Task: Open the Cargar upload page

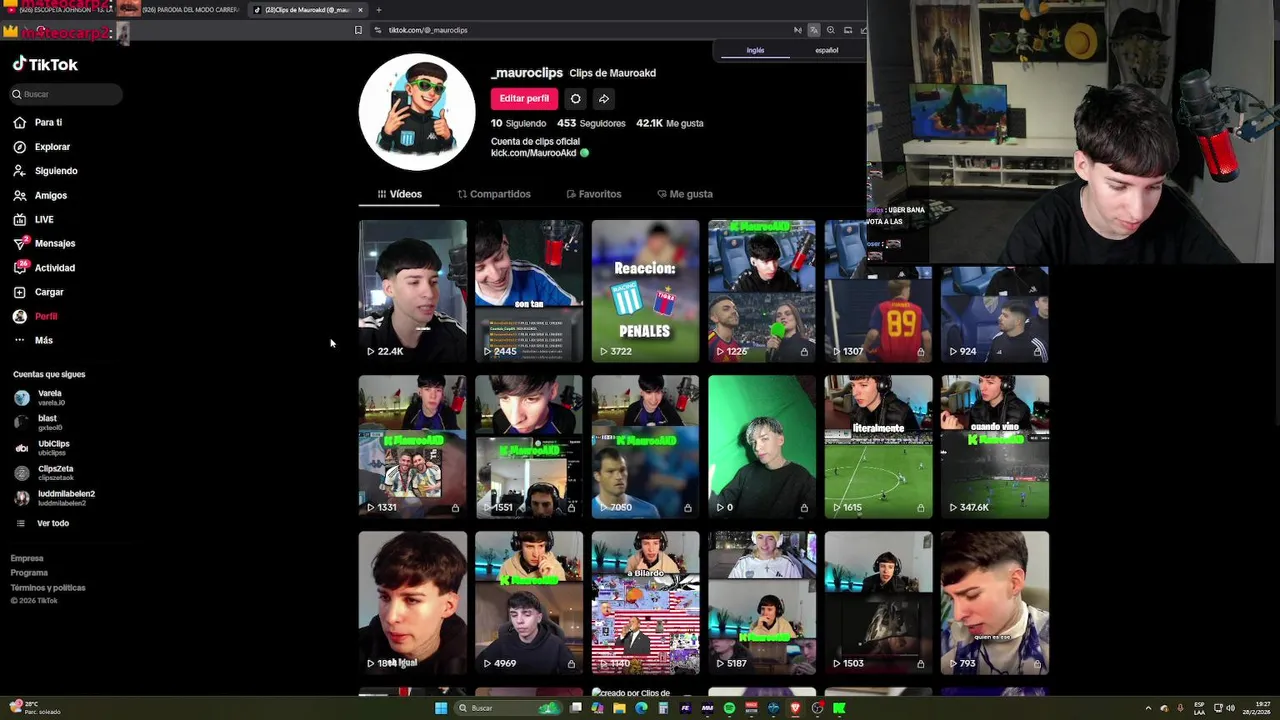Action: (x=38, y=292)
